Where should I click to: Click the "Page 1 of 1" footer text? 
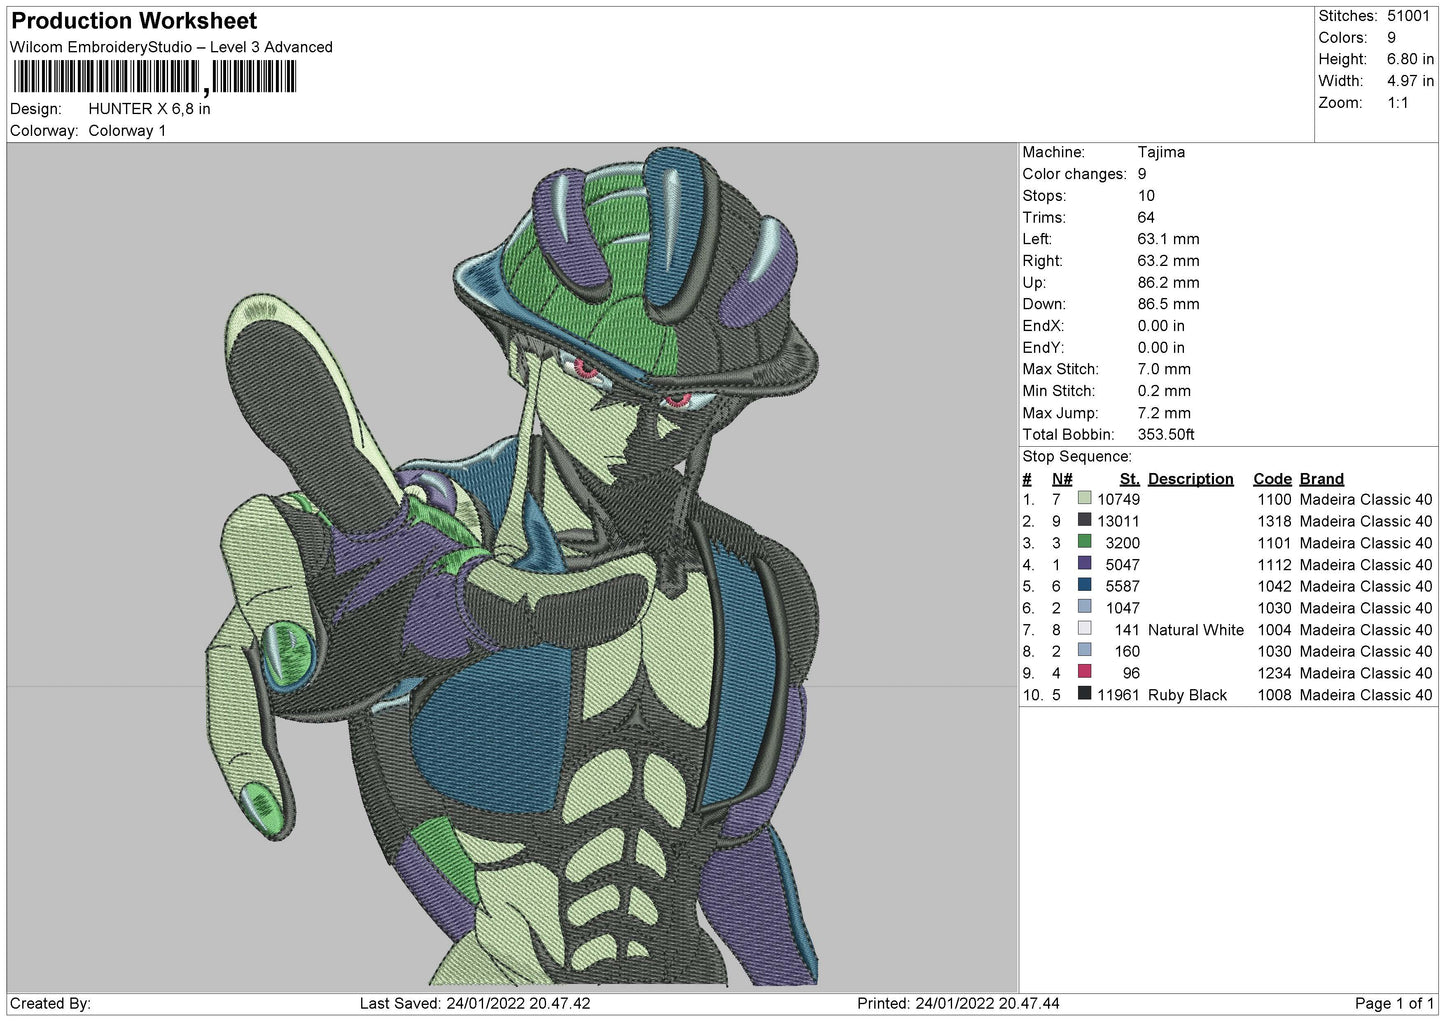[1394, 1003]
